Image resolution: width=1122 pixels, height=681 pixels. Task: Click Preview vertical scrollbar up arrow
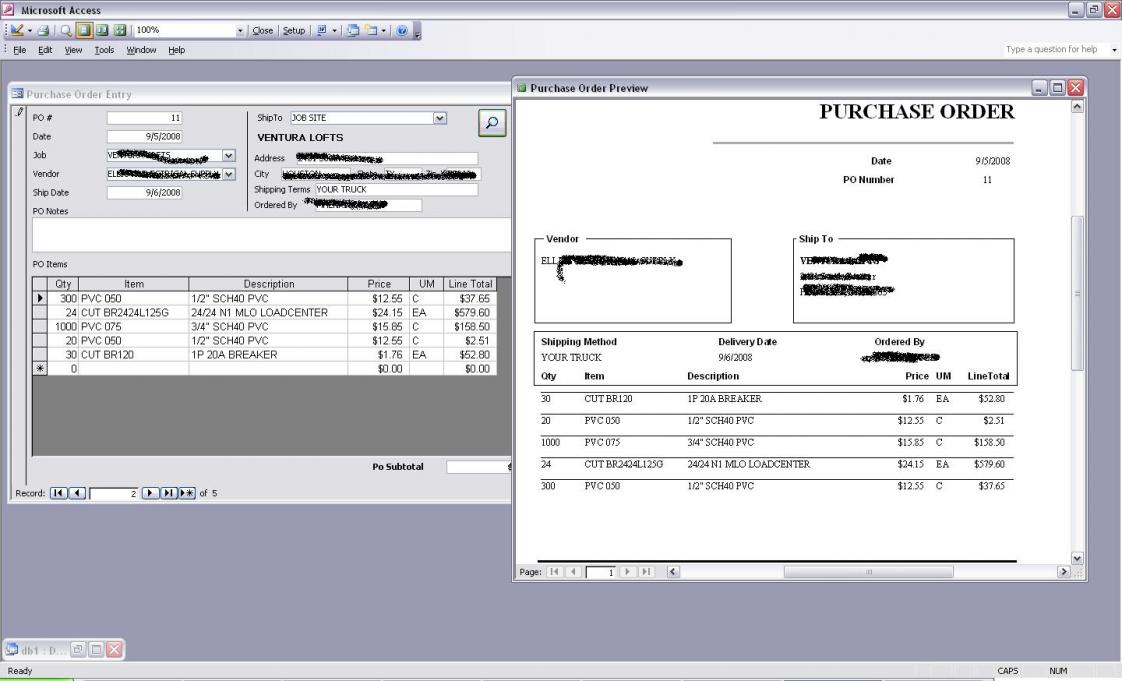1077,107
